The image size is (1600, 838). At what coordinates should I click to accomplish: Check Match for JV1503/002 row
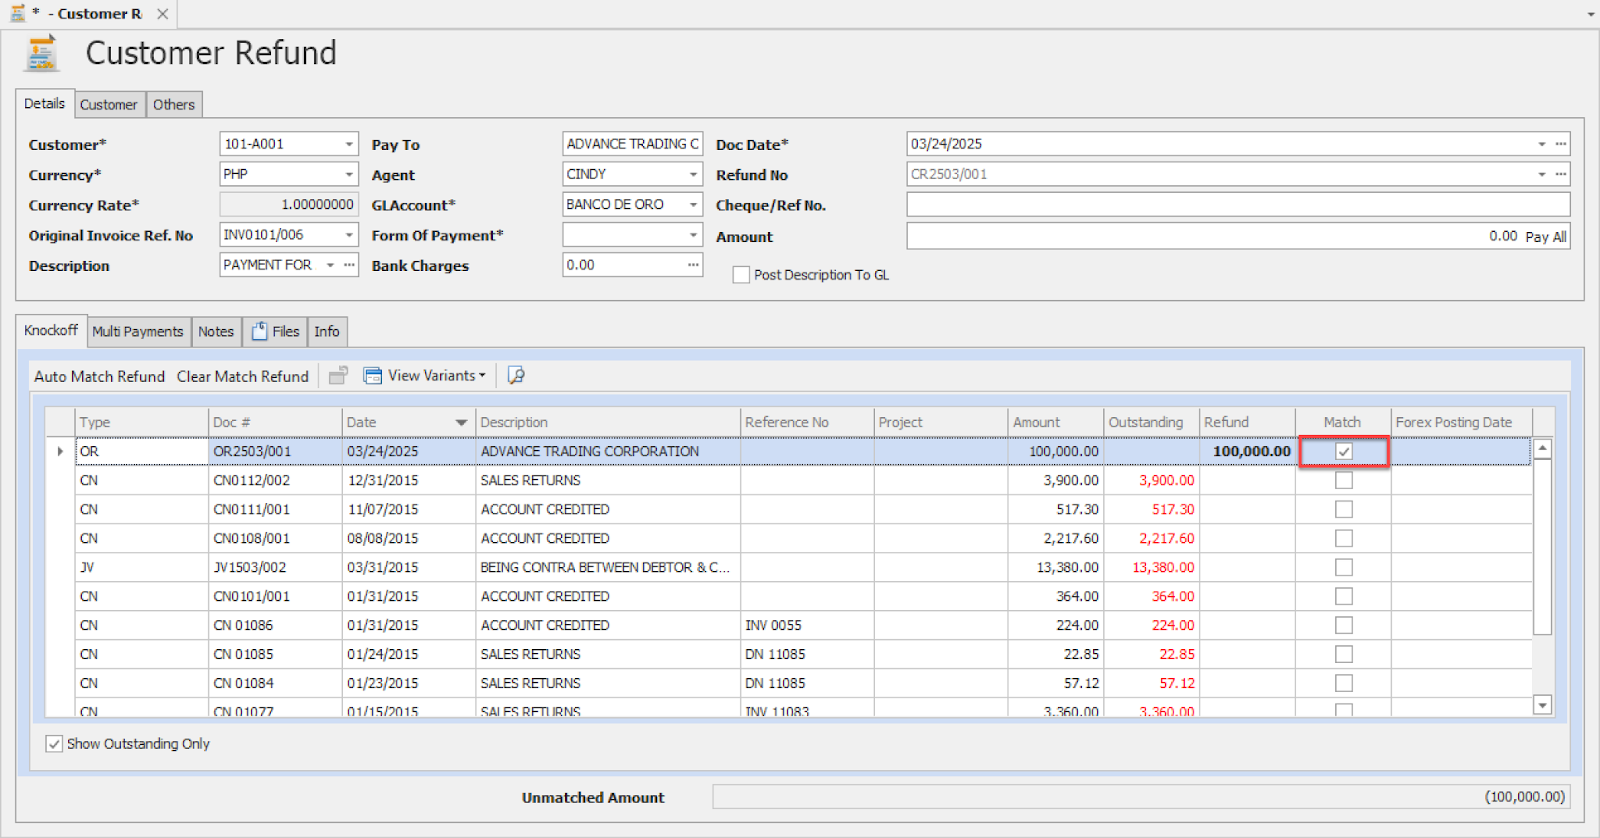coord(1344,567)
